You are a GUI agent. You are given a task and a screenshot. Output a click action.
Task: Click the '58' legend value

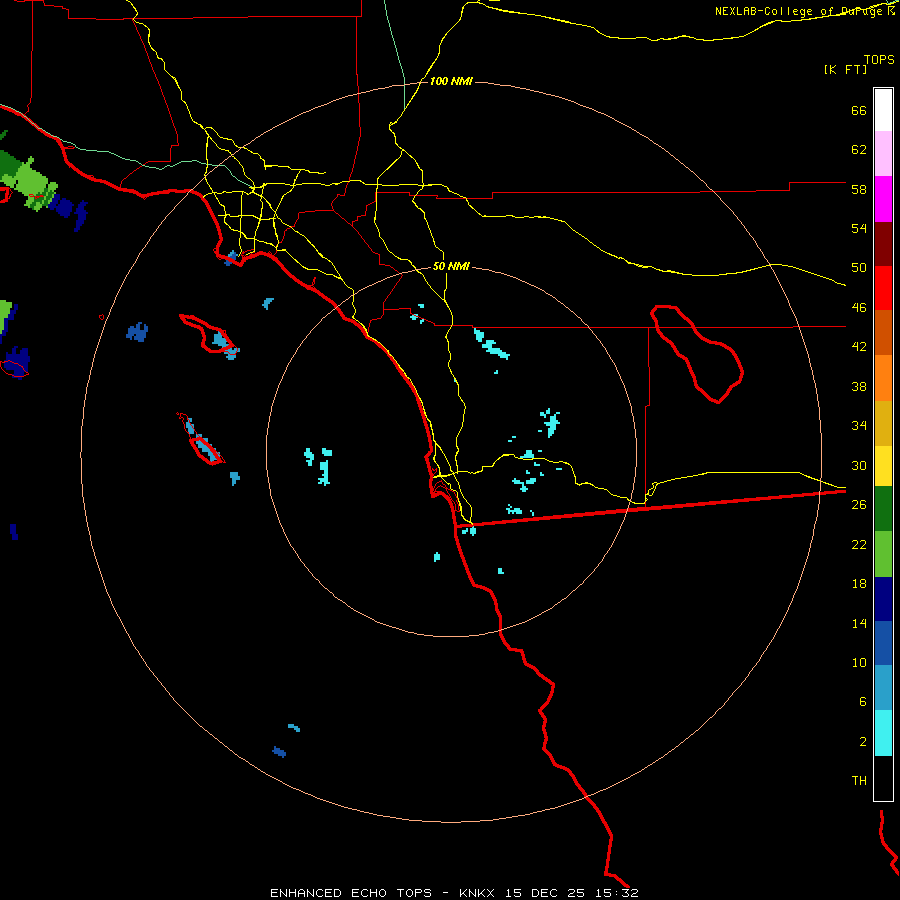pyautogui.click(x=859, y=189)
